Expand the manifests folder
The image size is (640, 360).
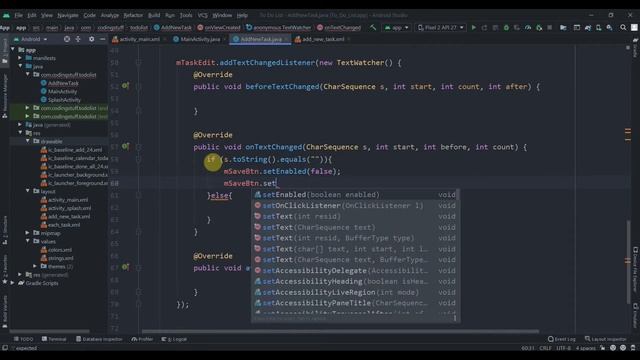point(20,58)
